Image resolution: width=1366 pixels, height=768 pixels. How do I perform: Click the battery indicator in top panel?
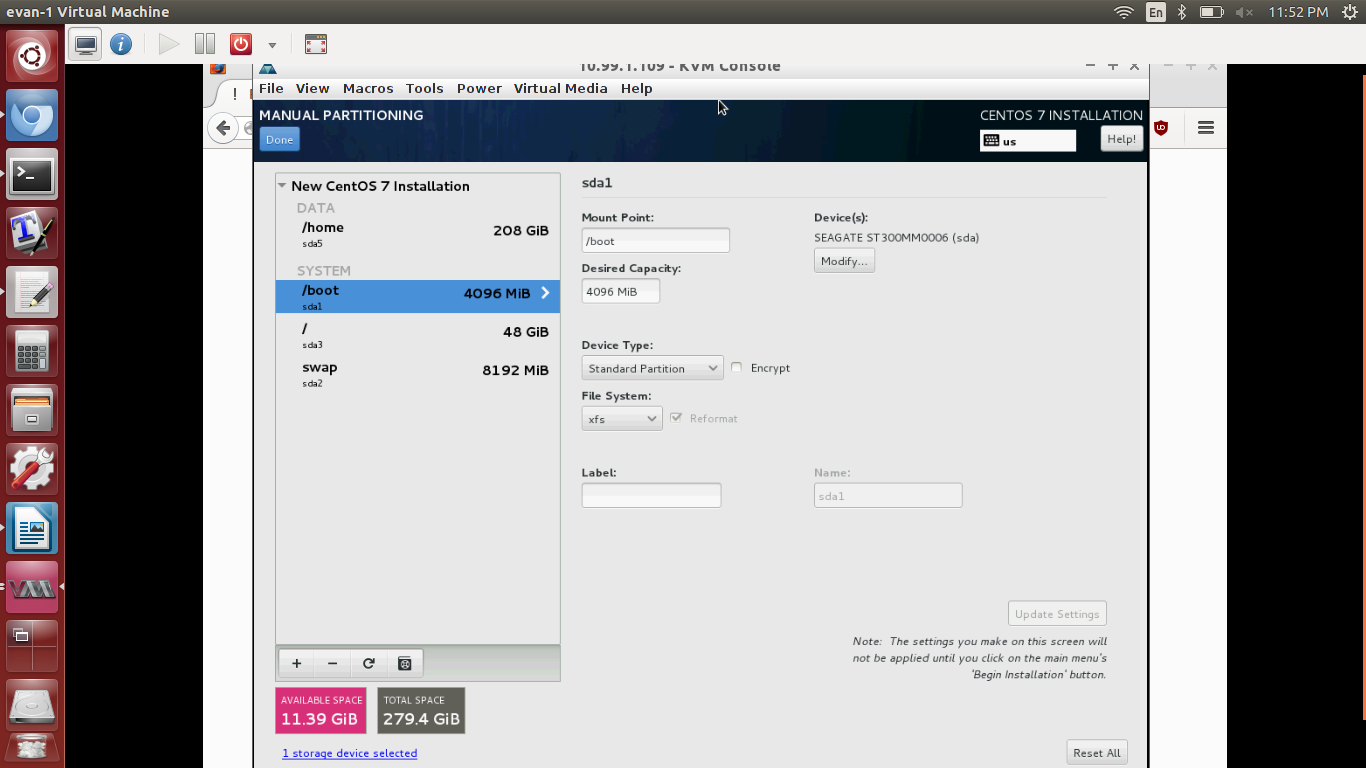click(x=1211, y=12)
